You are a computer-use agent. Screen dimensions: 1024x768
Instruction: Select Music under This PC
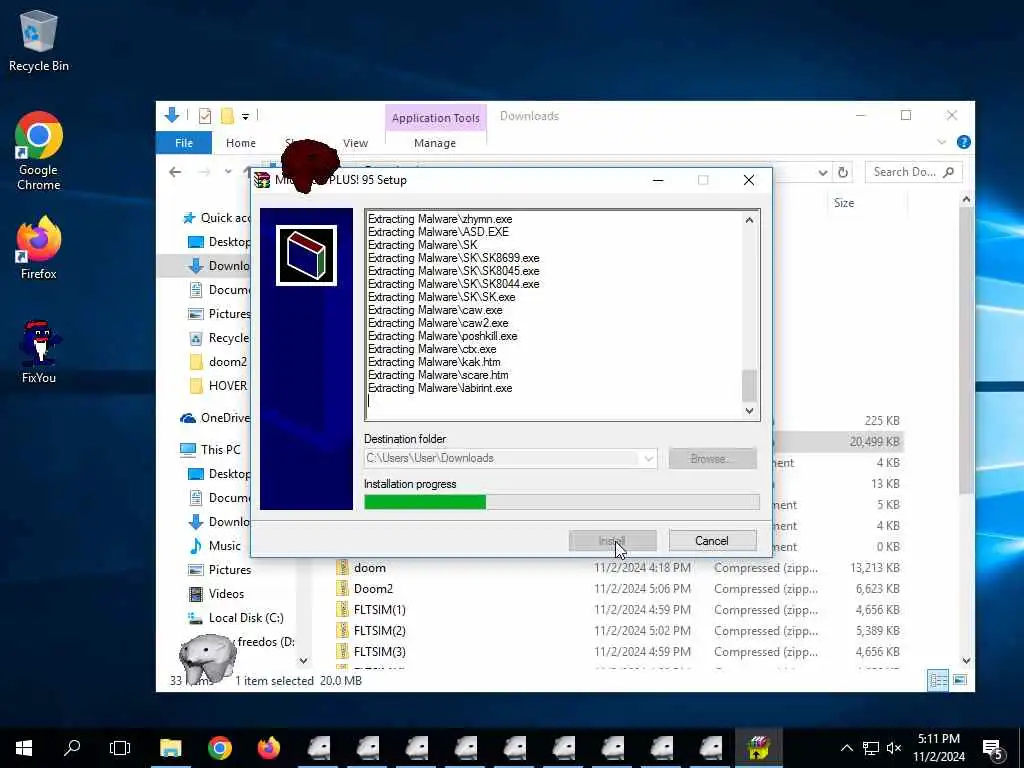click(x=215, y=545)
